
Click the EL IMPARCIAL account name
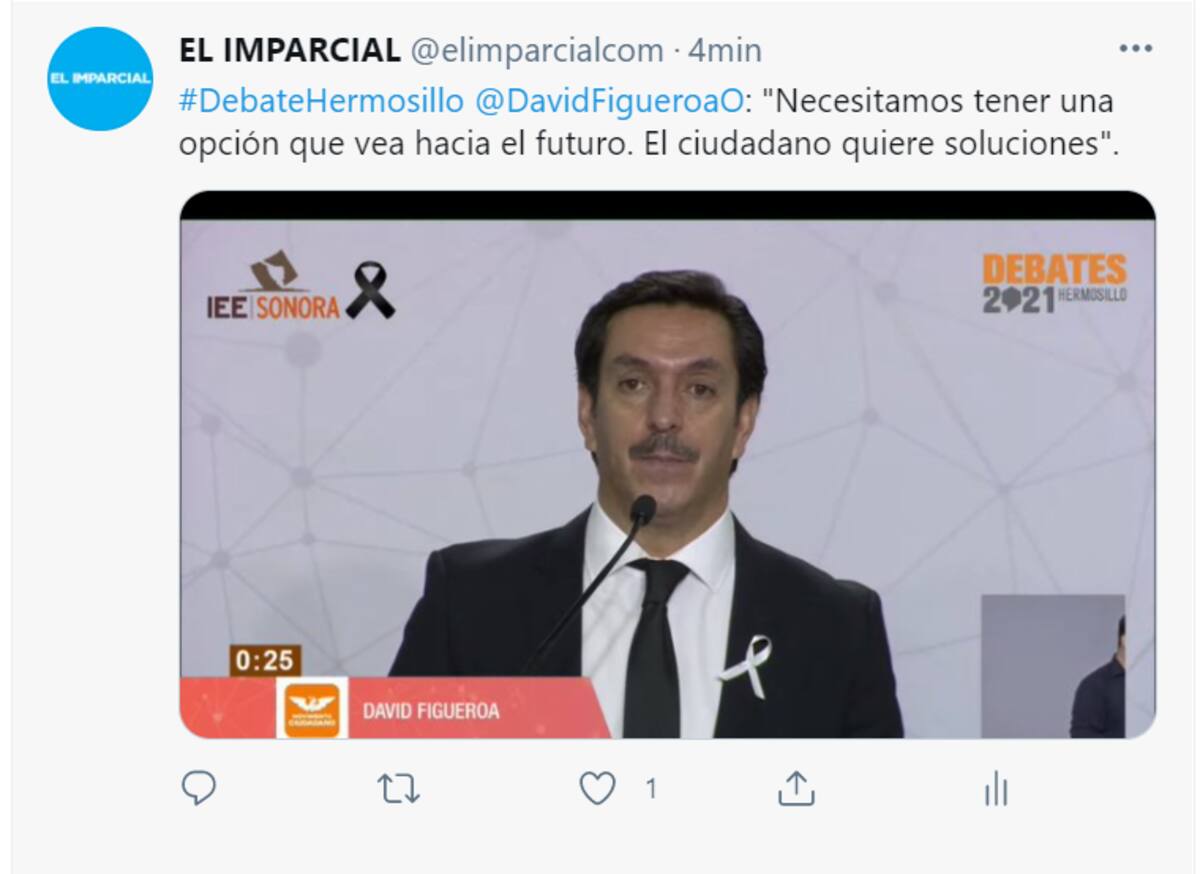tap(290, 50)
